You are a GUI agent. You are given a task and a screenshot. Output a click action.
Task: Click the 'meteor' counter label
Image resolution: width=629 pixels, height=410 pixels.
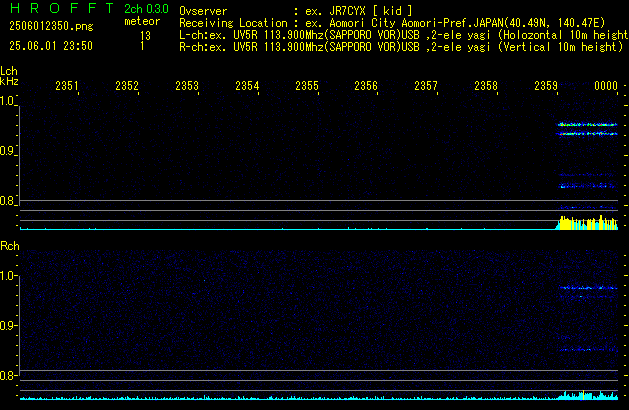point(142,21)
